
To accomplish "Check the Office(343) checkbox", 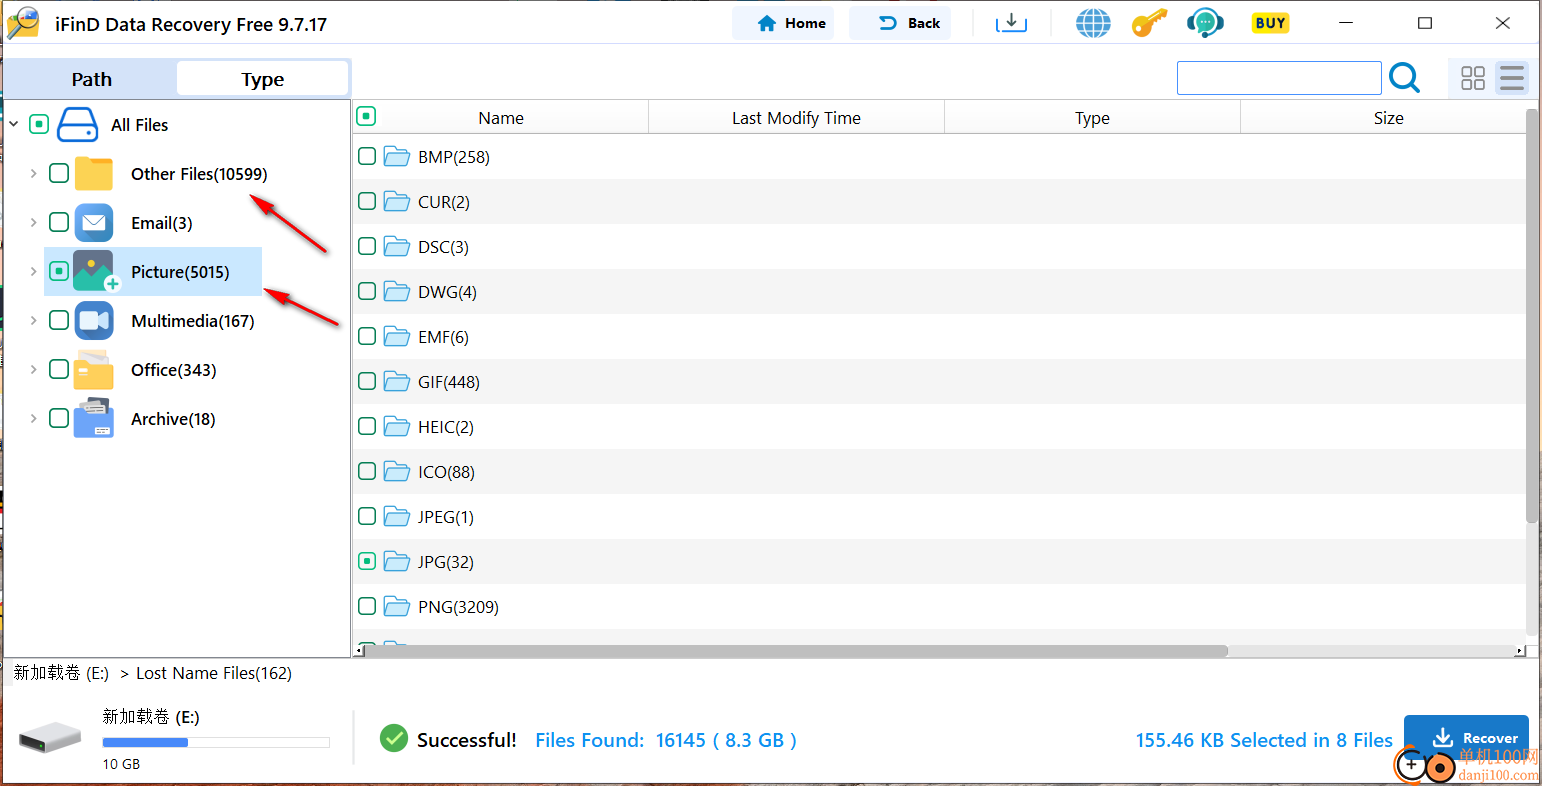I will [59, 369].
